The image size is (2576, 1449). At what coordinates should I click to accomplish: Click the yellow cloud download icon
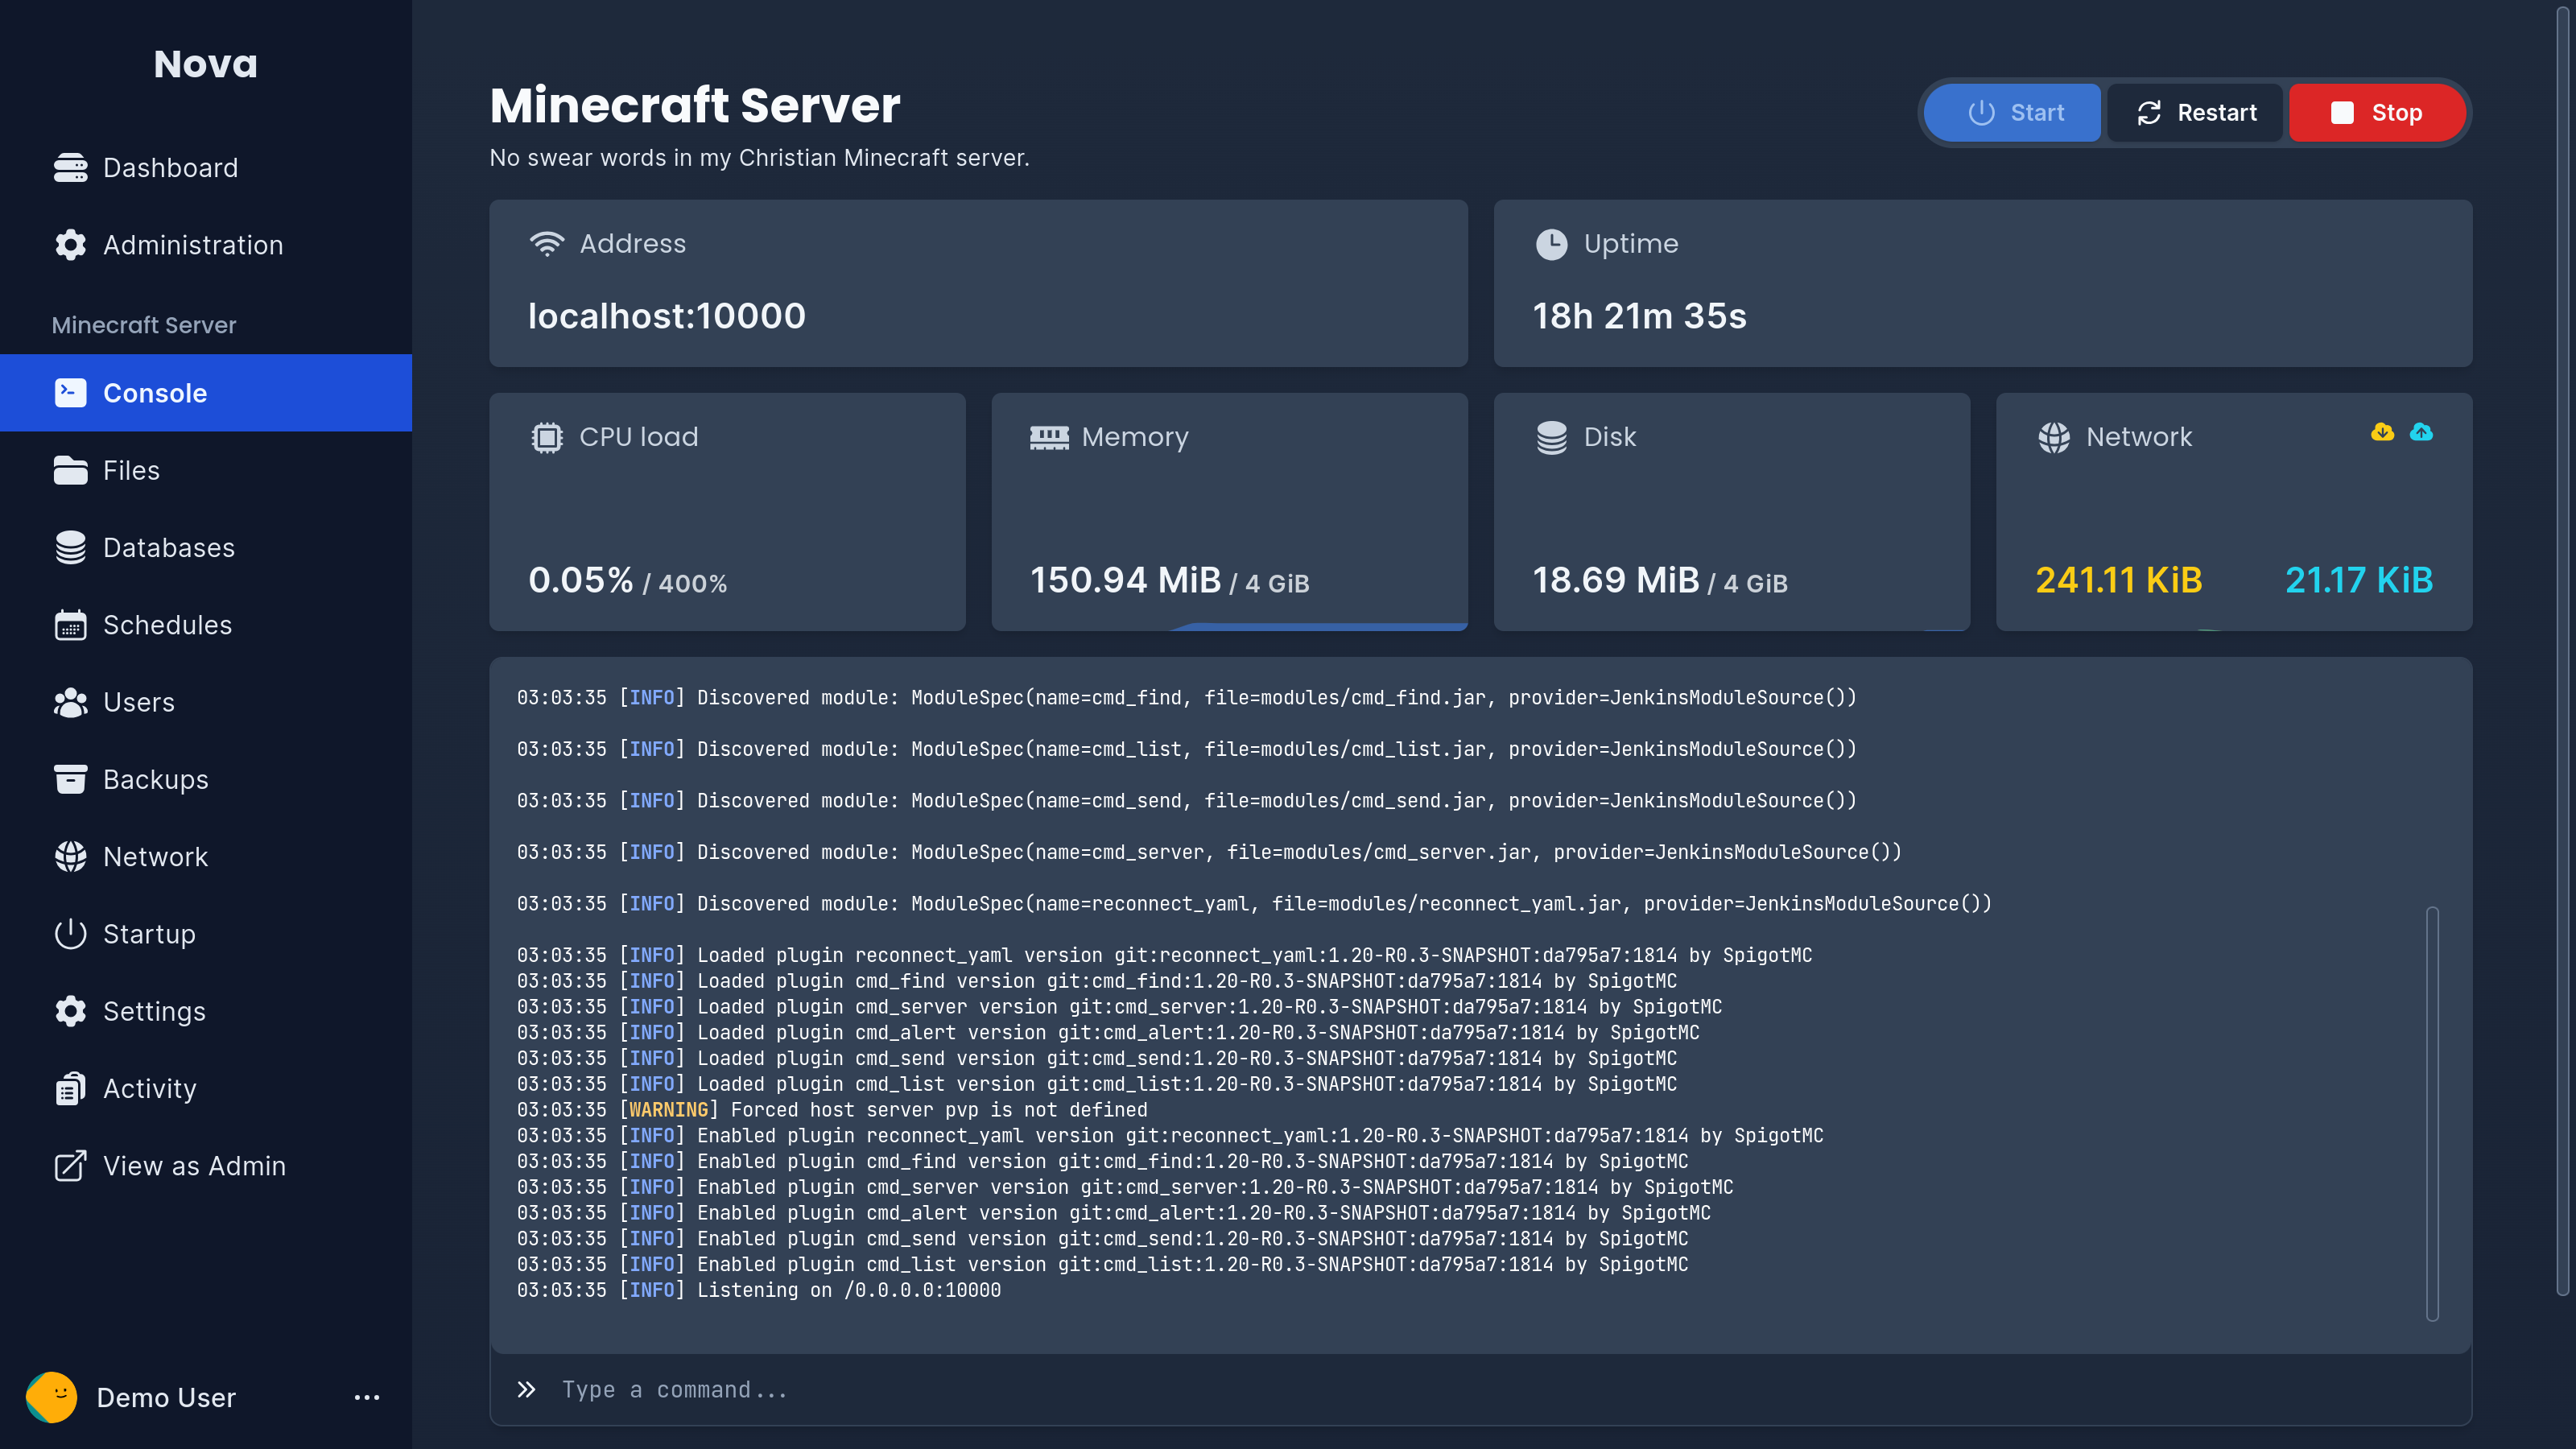coord(2382,432)
